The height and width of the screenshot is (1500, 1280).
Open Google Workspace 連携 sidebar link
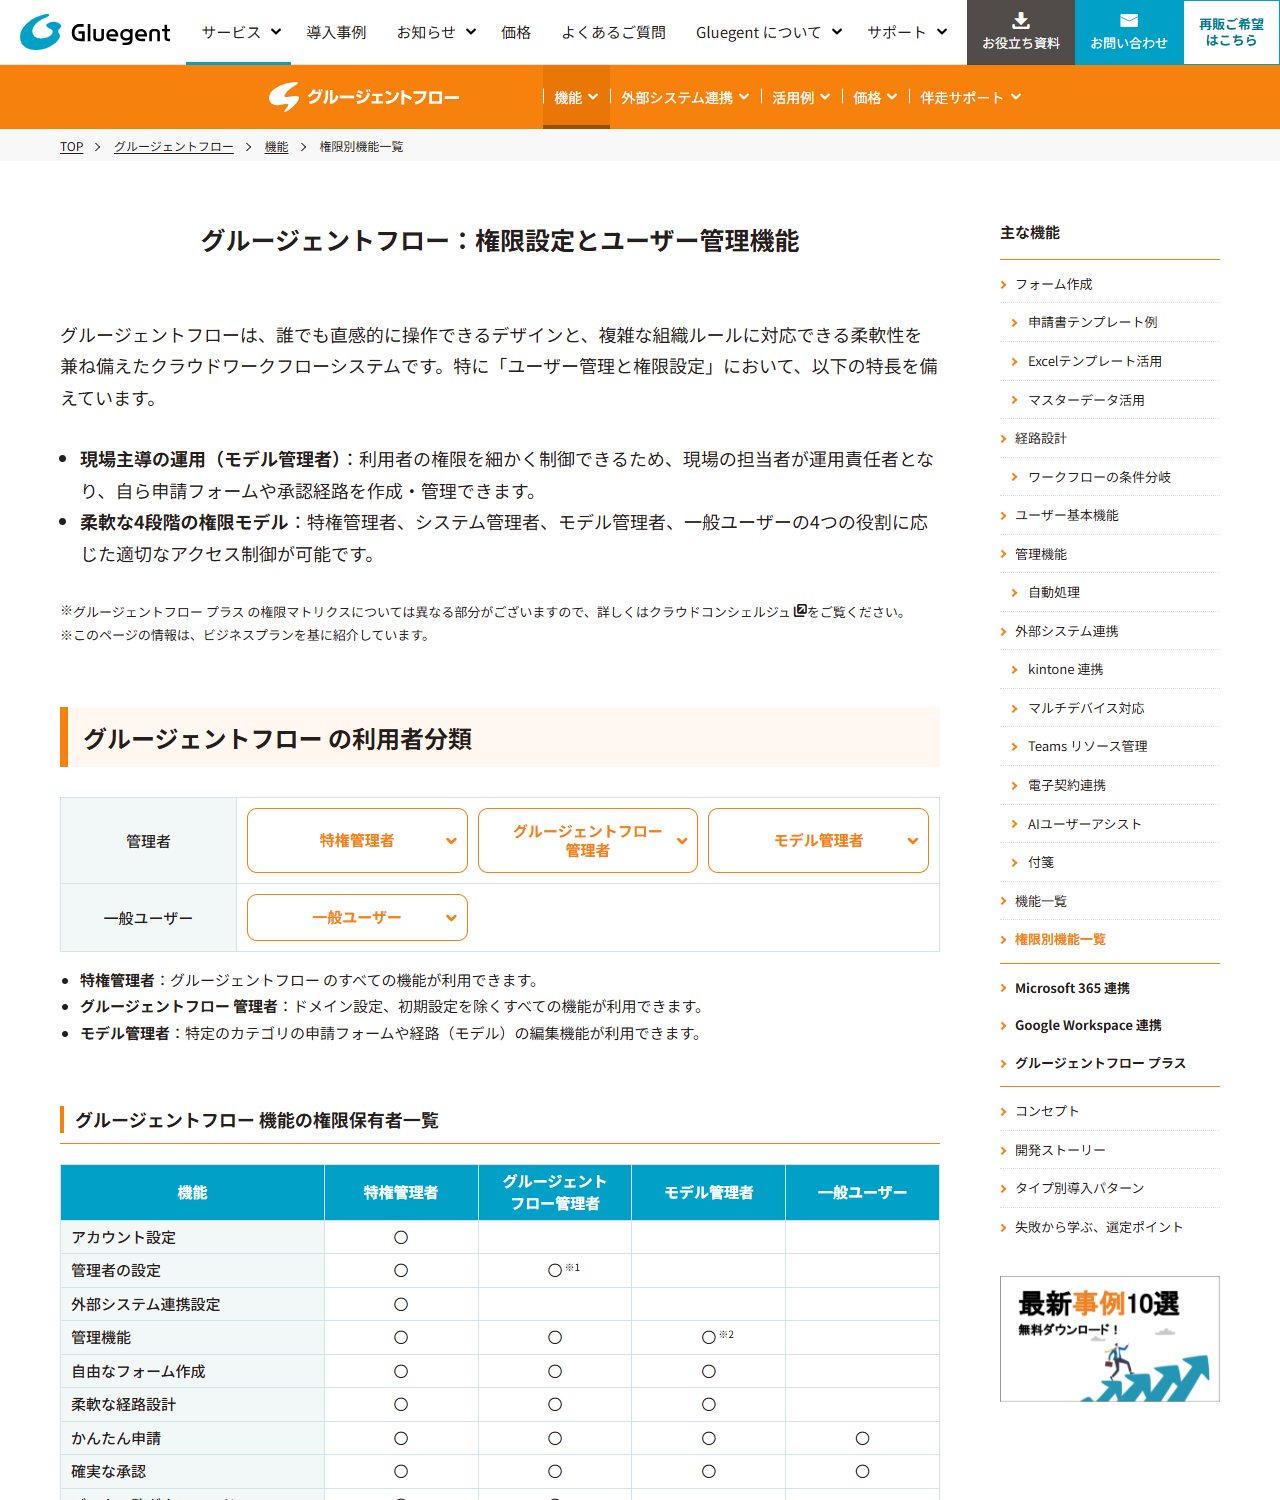1088,1025
